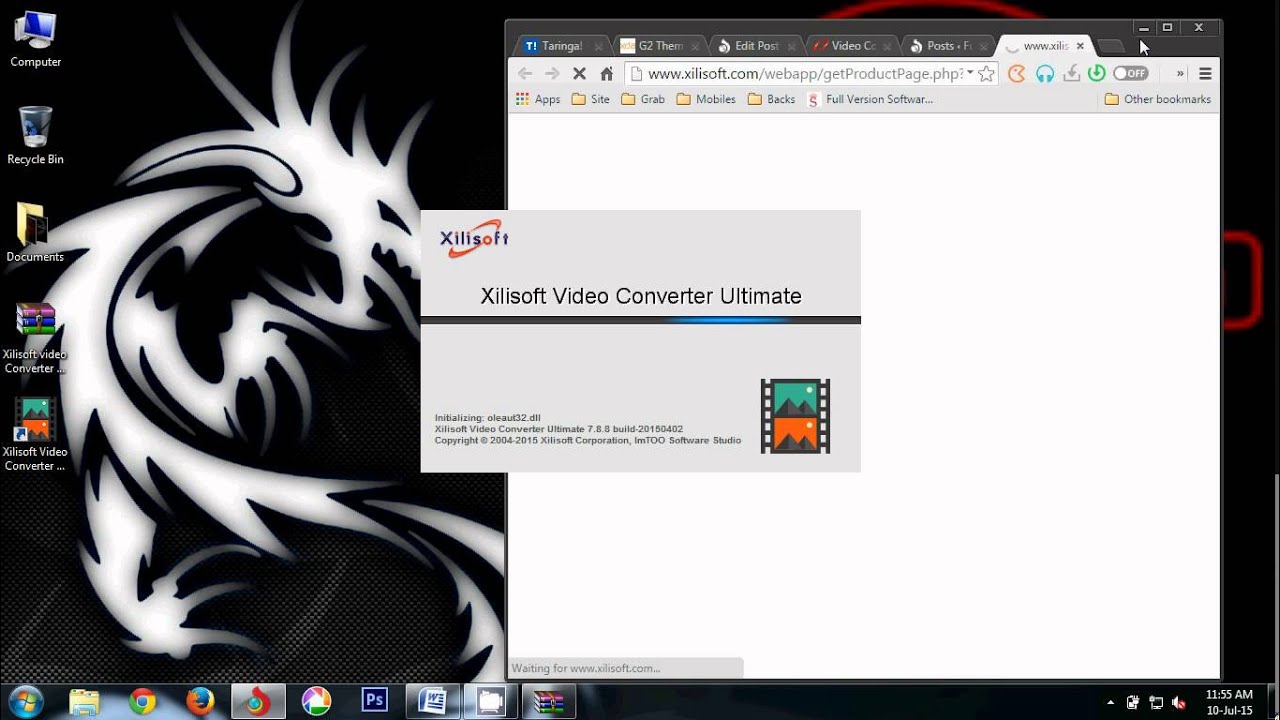
Task: Switch to the Video Co tab
Action: coord(851,46)
